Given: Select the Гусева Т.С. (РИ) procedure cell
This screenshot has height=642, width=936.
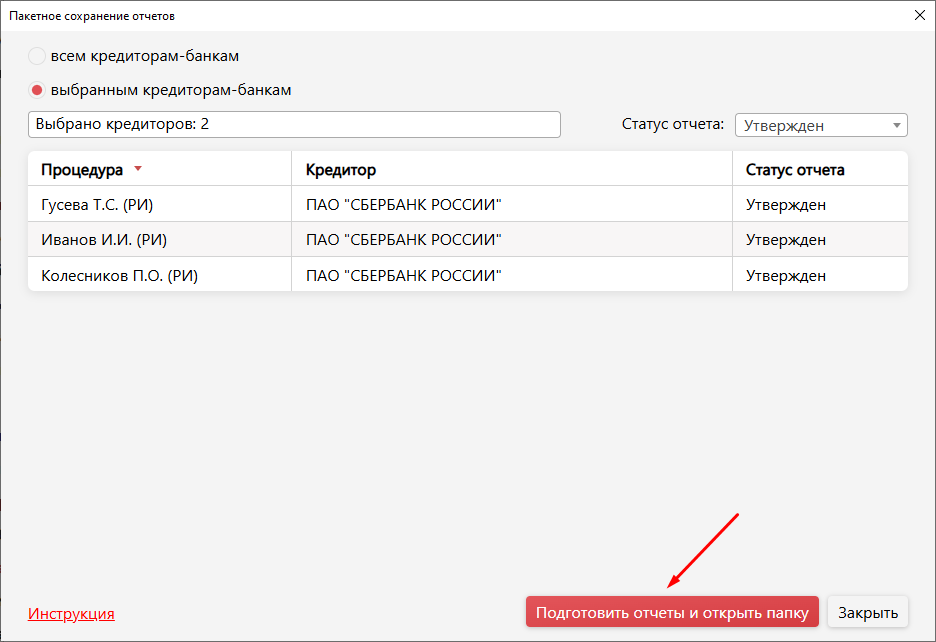Looking at the screenshot, I should [97, 205].
